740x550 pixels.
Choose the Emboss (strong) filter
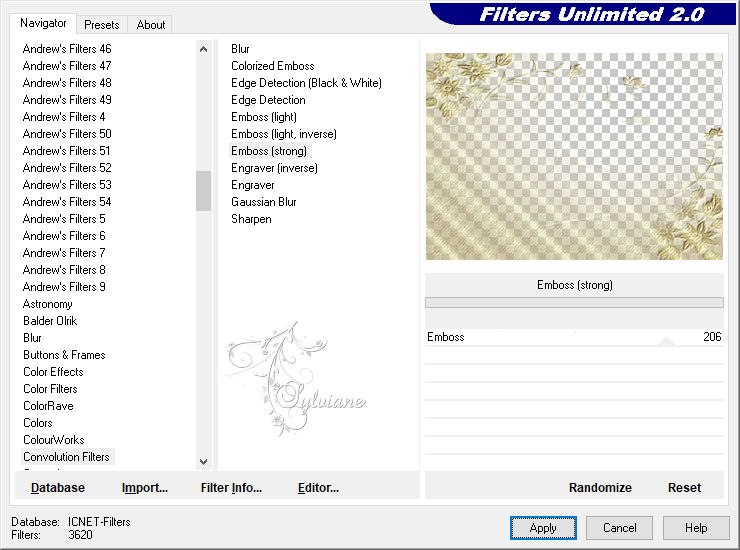point(269,151)
